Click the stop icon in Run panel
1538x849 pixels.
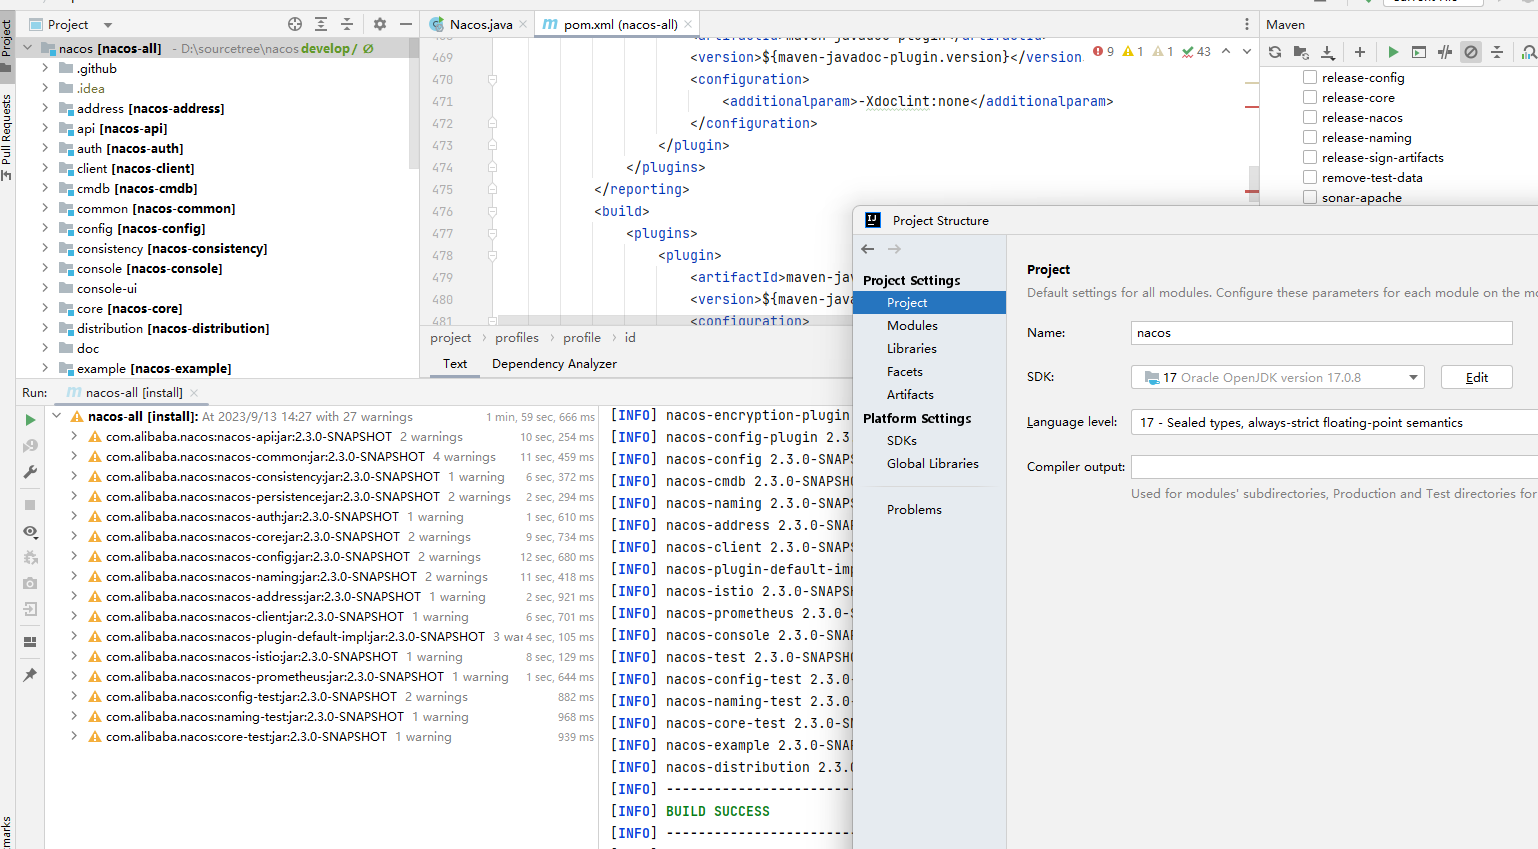pos(30,506)
